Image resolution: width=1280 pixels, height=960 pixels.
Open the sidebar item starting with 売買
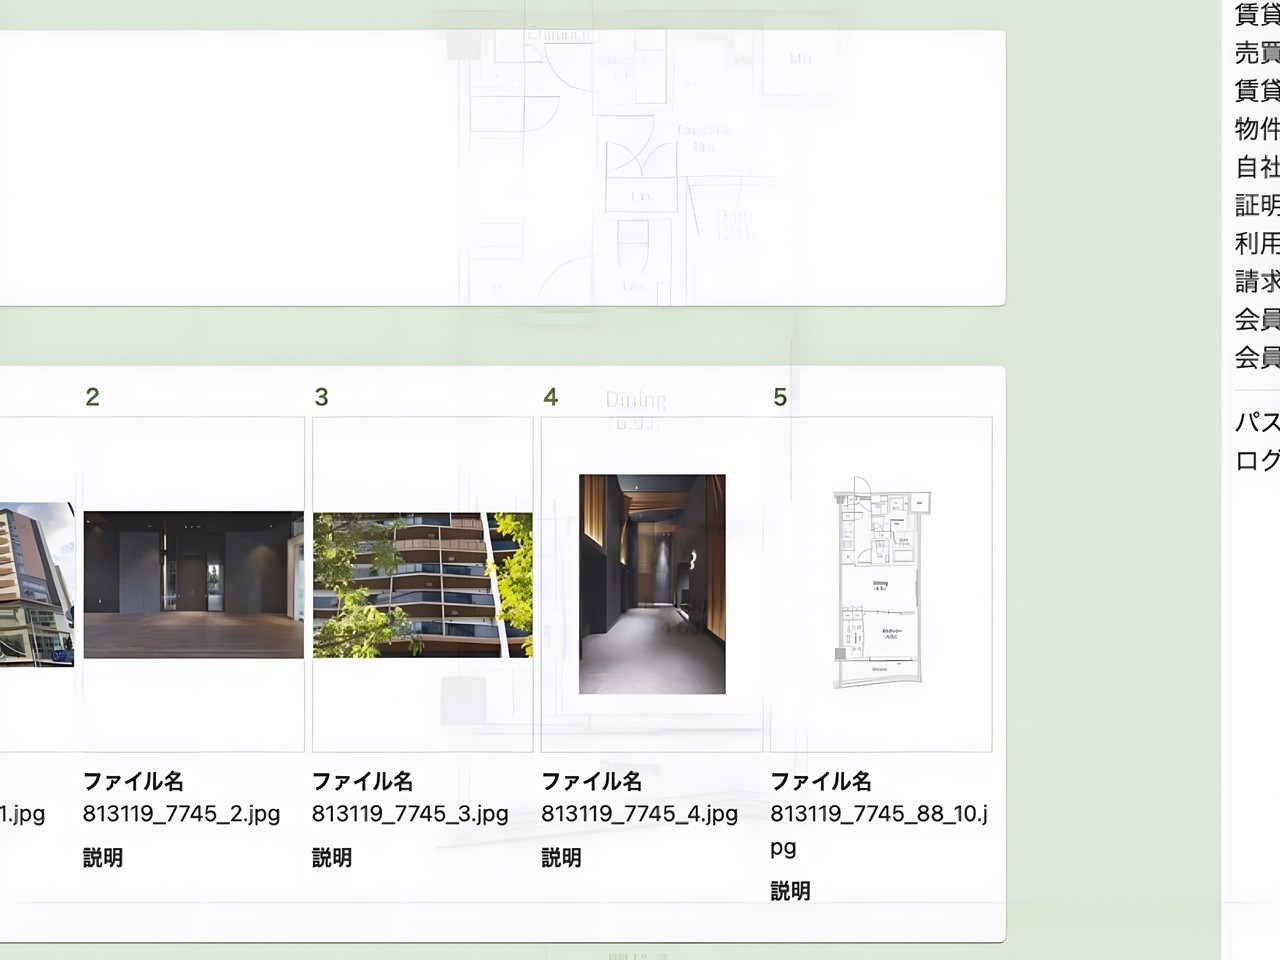click(x=1257, y=52)
